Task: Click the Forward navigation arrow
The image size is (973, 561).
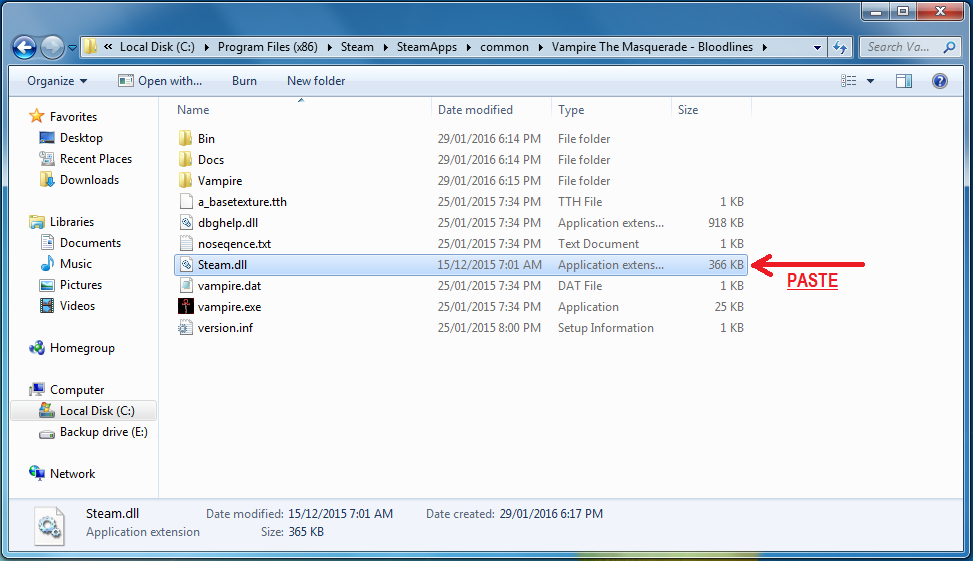Action: pos(52,47)
